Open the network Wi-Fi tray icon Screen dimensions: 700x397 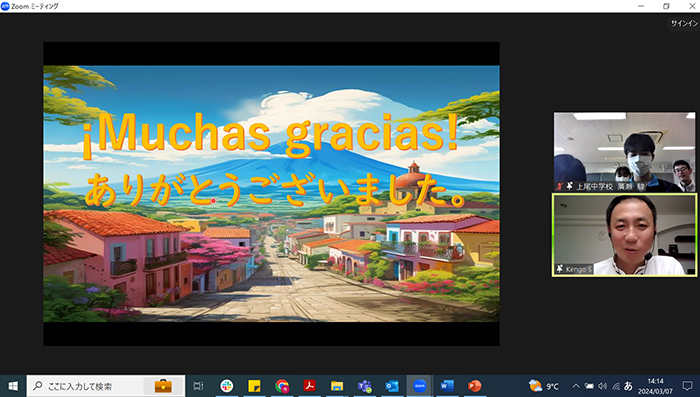click(616, 386)
